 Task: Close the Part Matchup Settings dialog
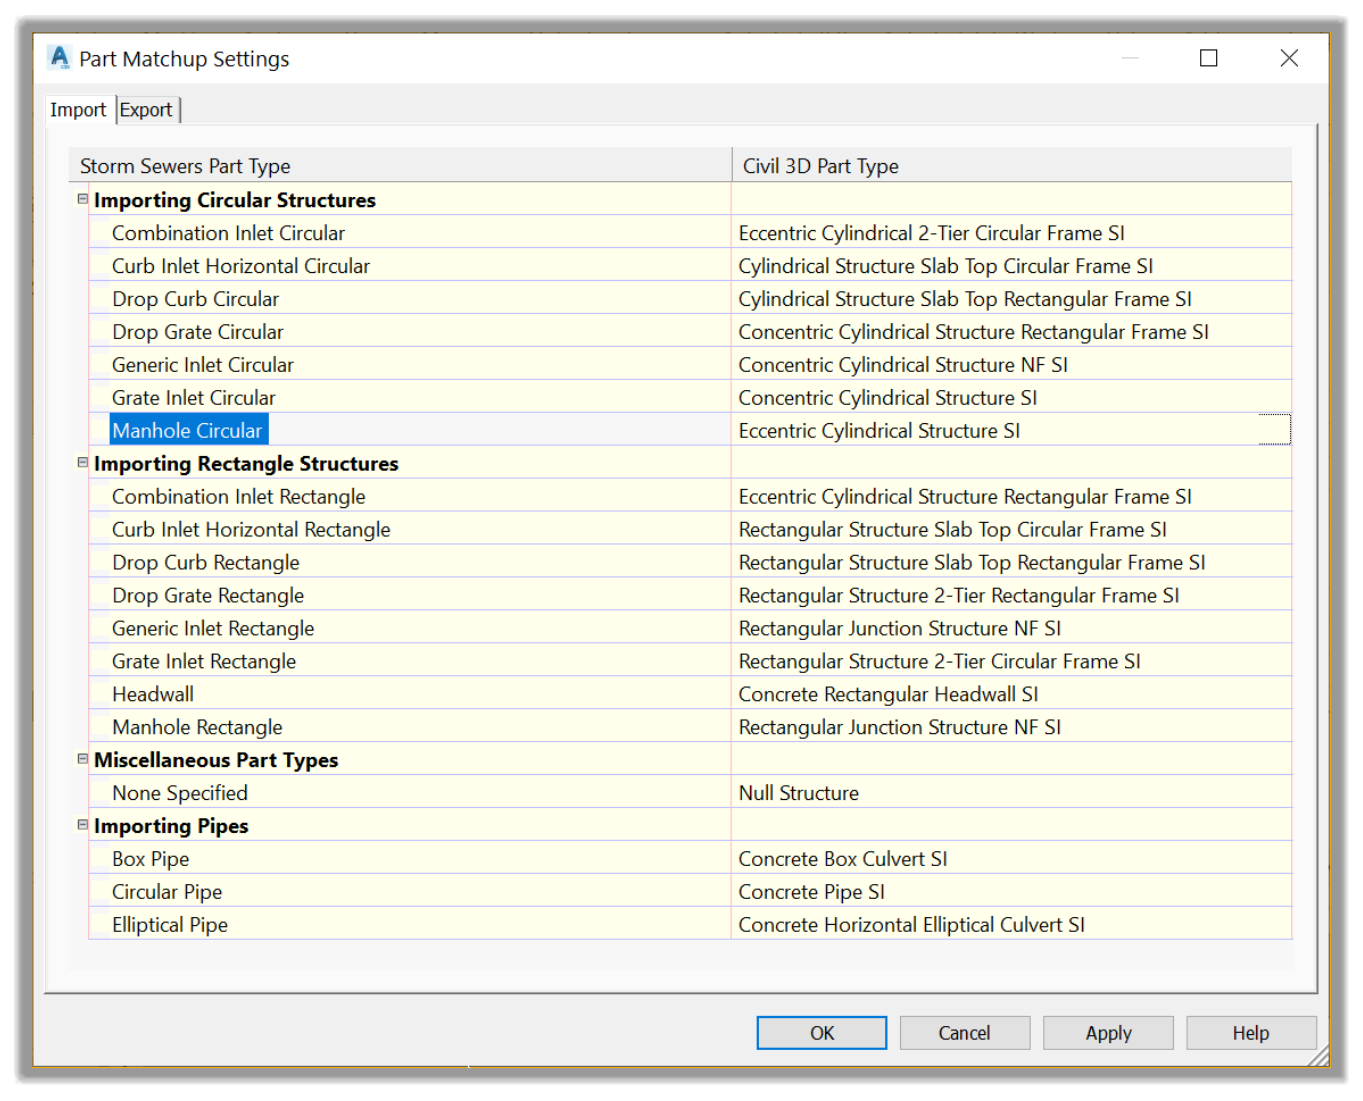[x=1289, y=58]
